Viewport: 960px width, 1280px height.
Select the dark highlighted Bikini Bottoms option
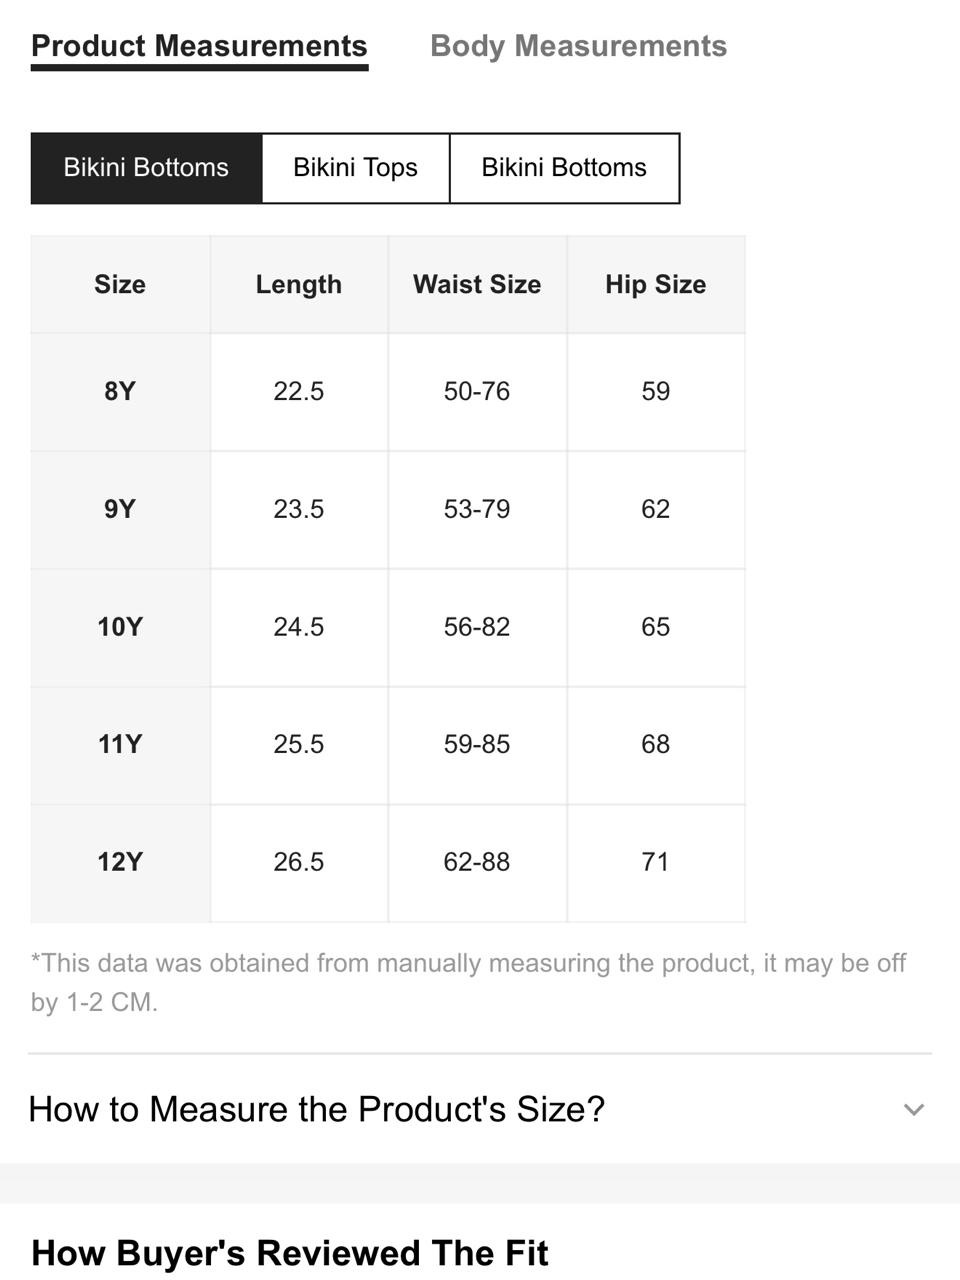click(146, 168)
